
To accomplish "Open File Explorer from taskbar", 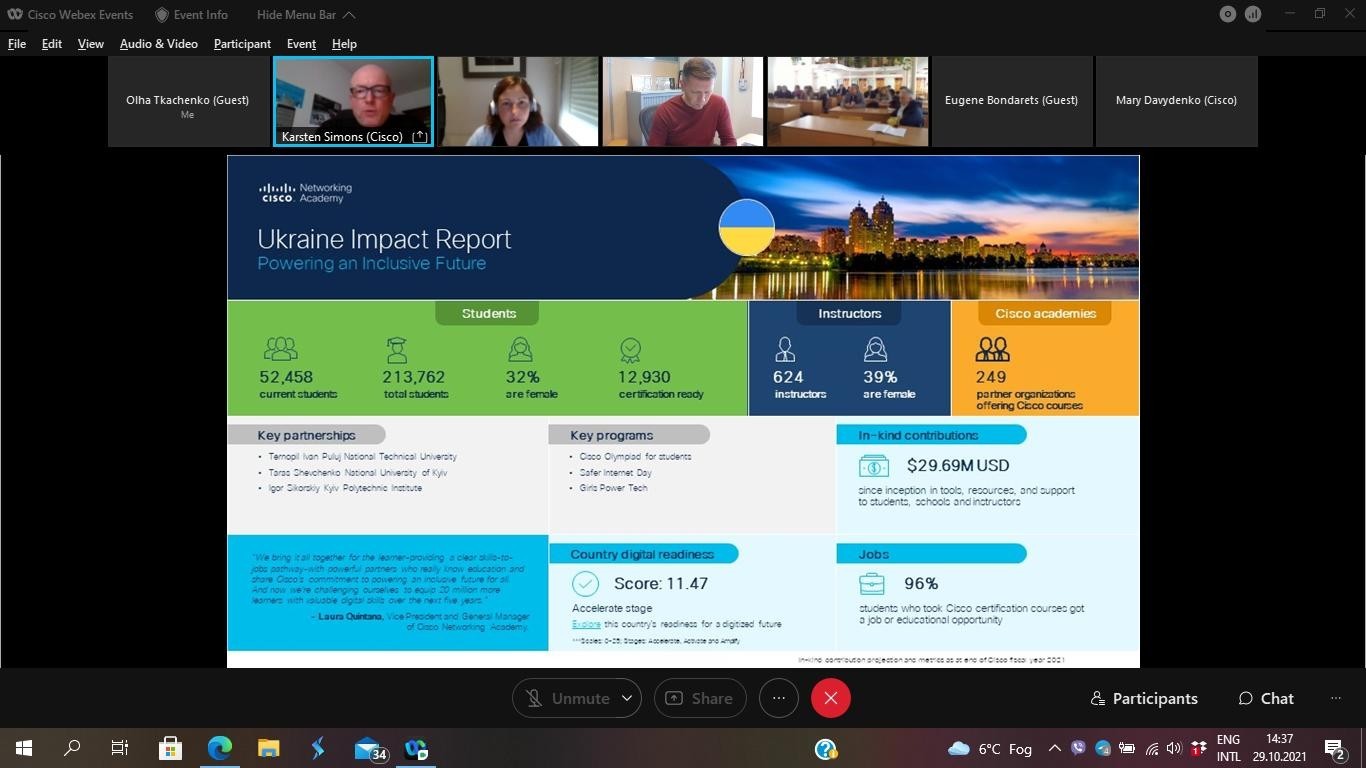I will [x=268, y=748].
